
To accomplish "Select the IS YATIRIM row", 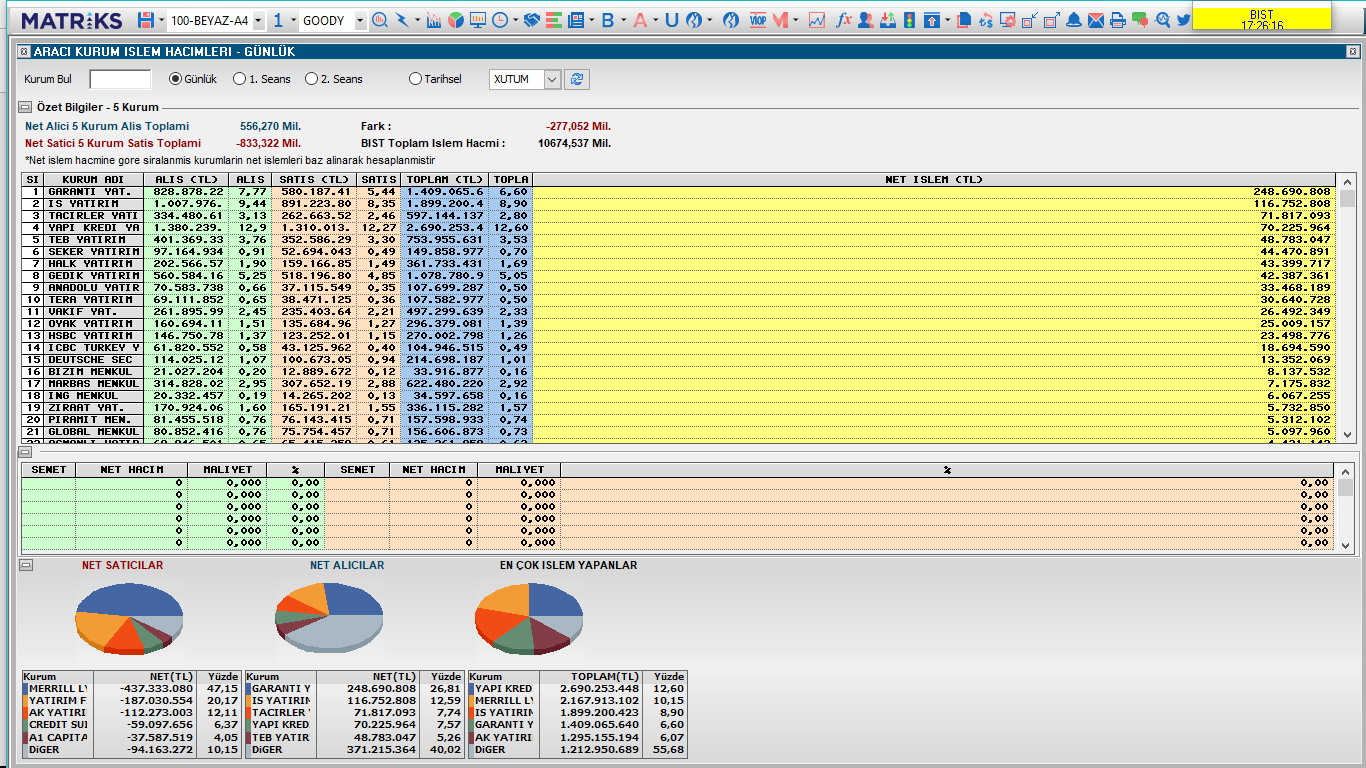I will tap(679, 203).
